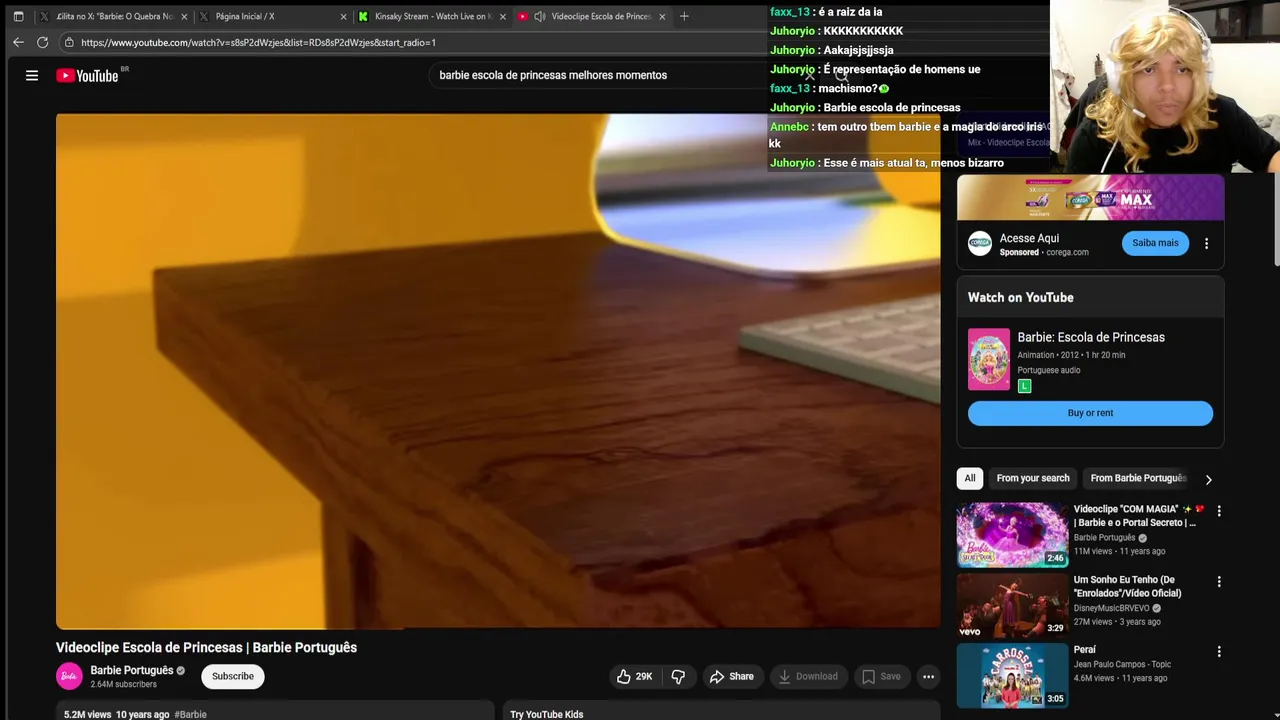
Task: Click 'Peraí' video title
Action: point(1085,650)
